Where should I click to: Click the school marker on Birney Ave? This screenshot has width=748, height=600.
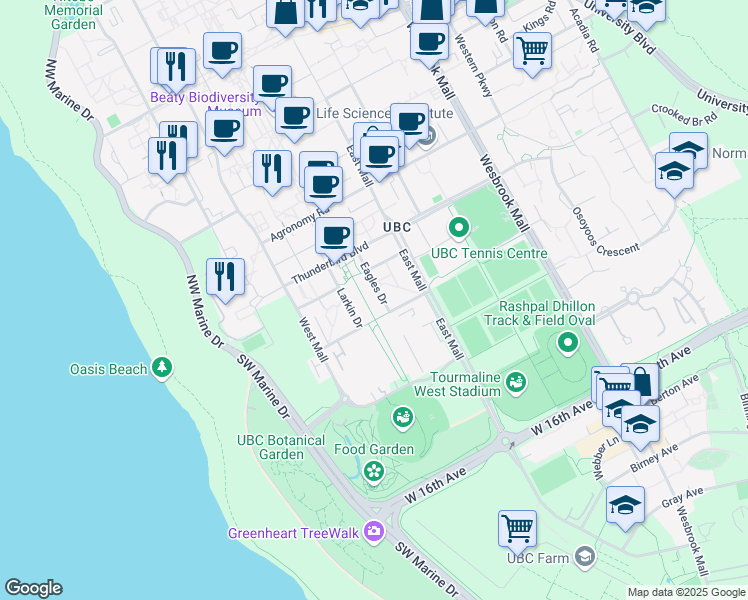tap(641, 425)
